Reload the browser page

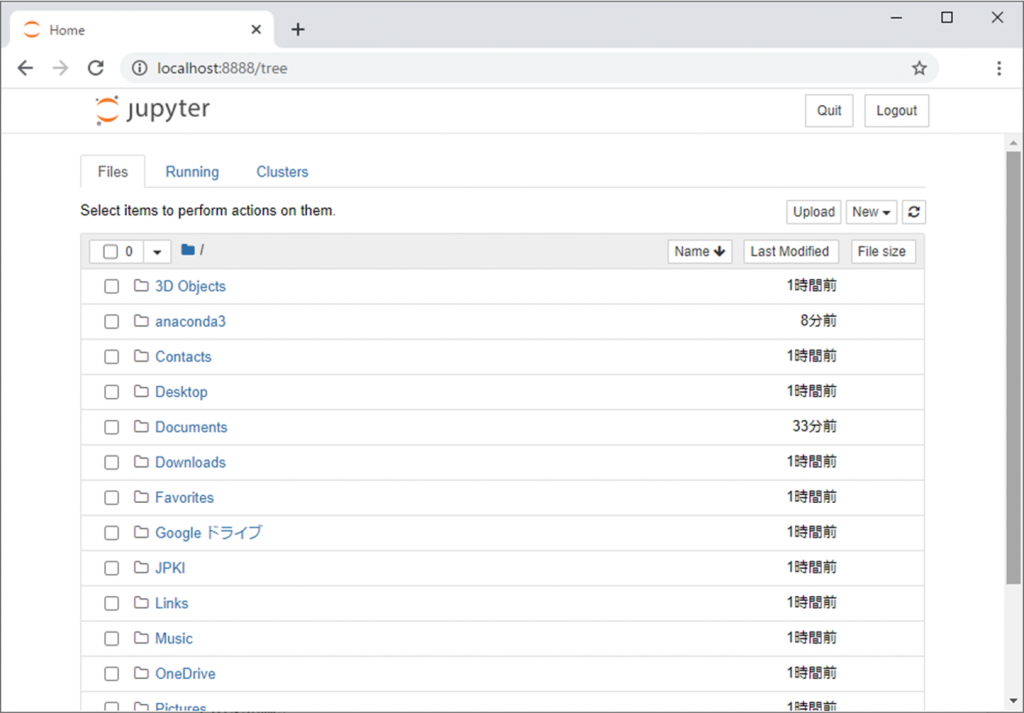96,68
